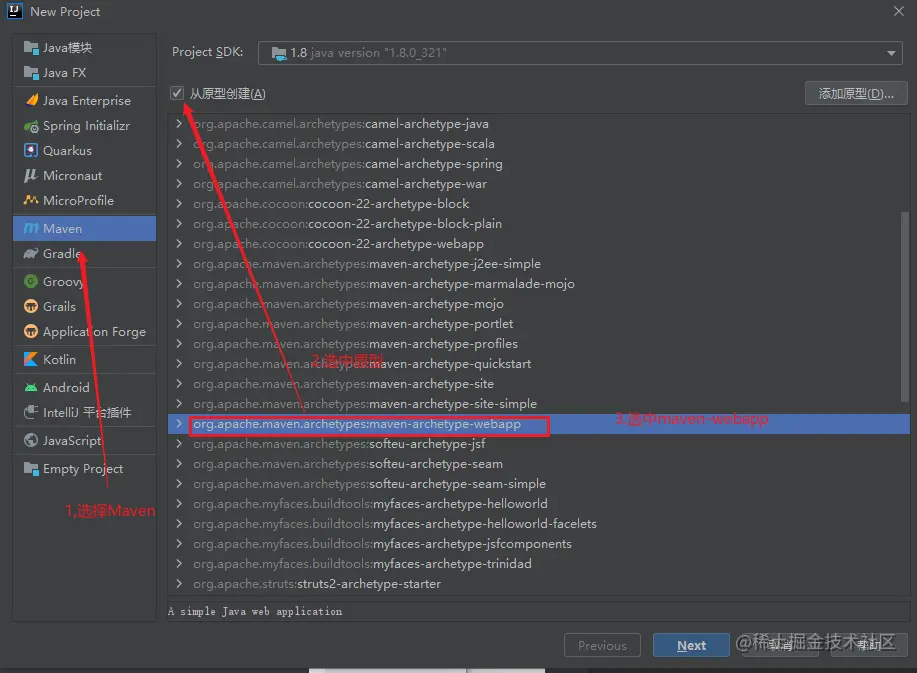
Task: Expand the camel-archetype-scala node
Action: (x=179, y=143)
